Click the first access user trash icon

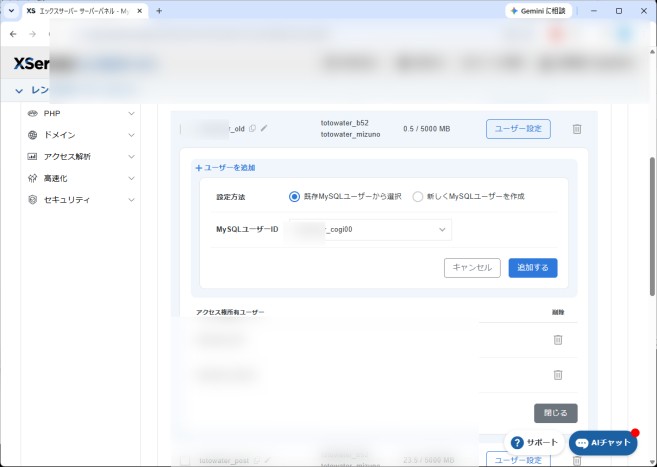click(x=558, y=340)
